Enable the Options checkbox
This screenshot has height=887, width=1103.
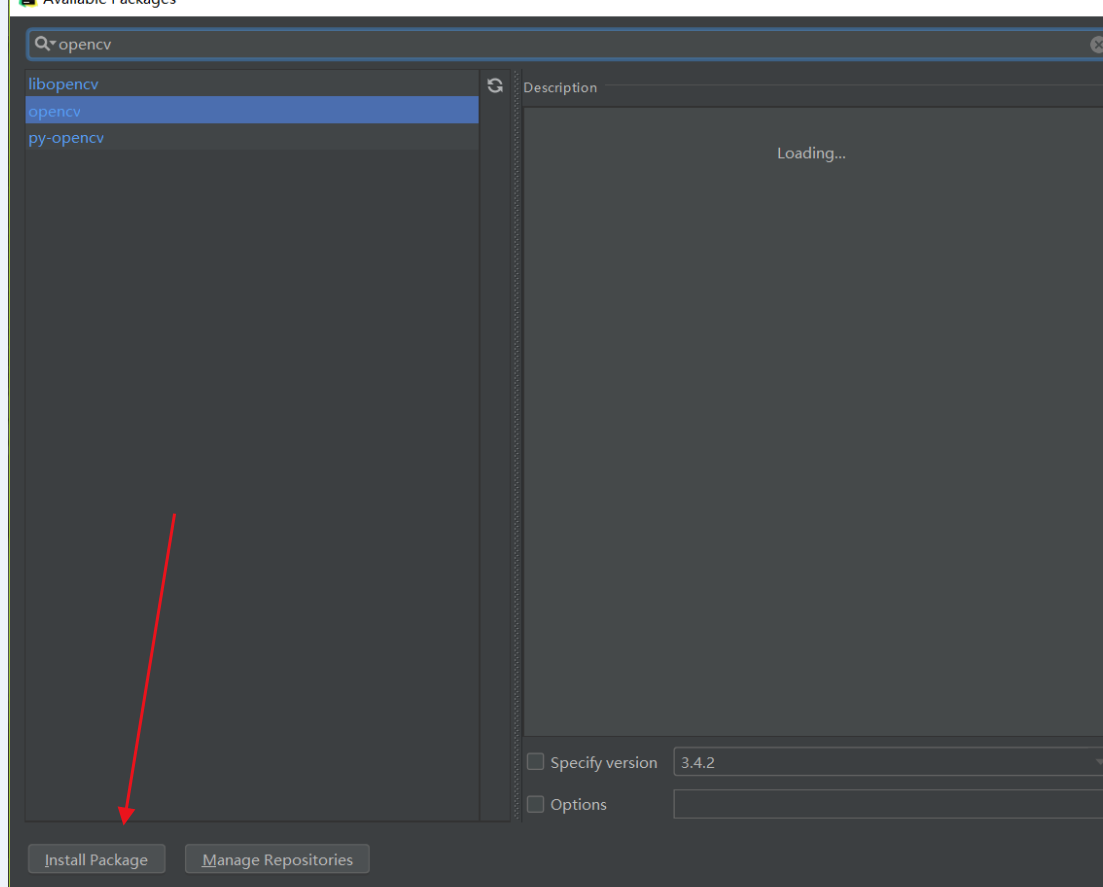(x=535, y=804)
